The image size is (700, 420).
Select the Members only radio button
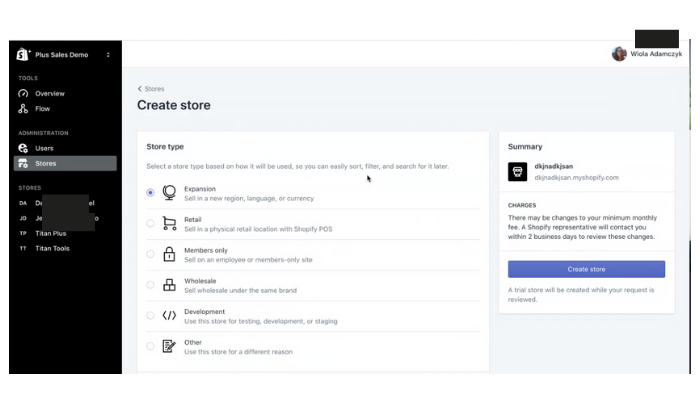[150, 254]
